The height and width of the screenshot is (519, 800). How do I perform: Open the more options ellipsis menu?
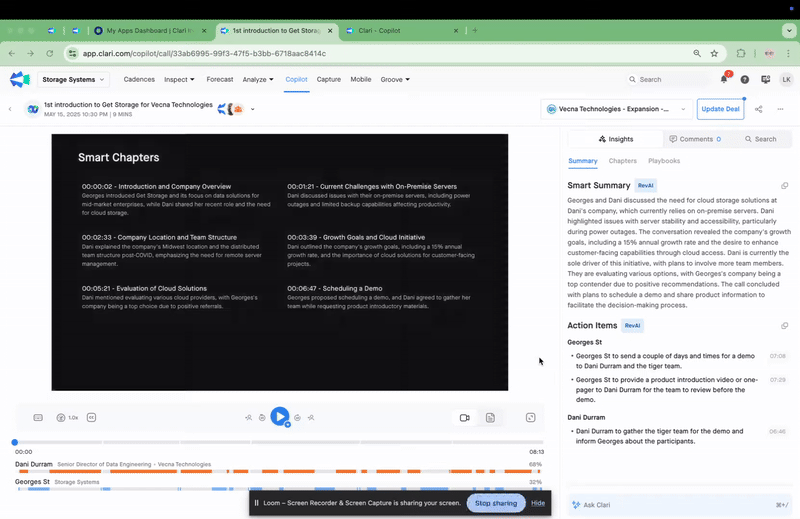click(x=780, y=109)
